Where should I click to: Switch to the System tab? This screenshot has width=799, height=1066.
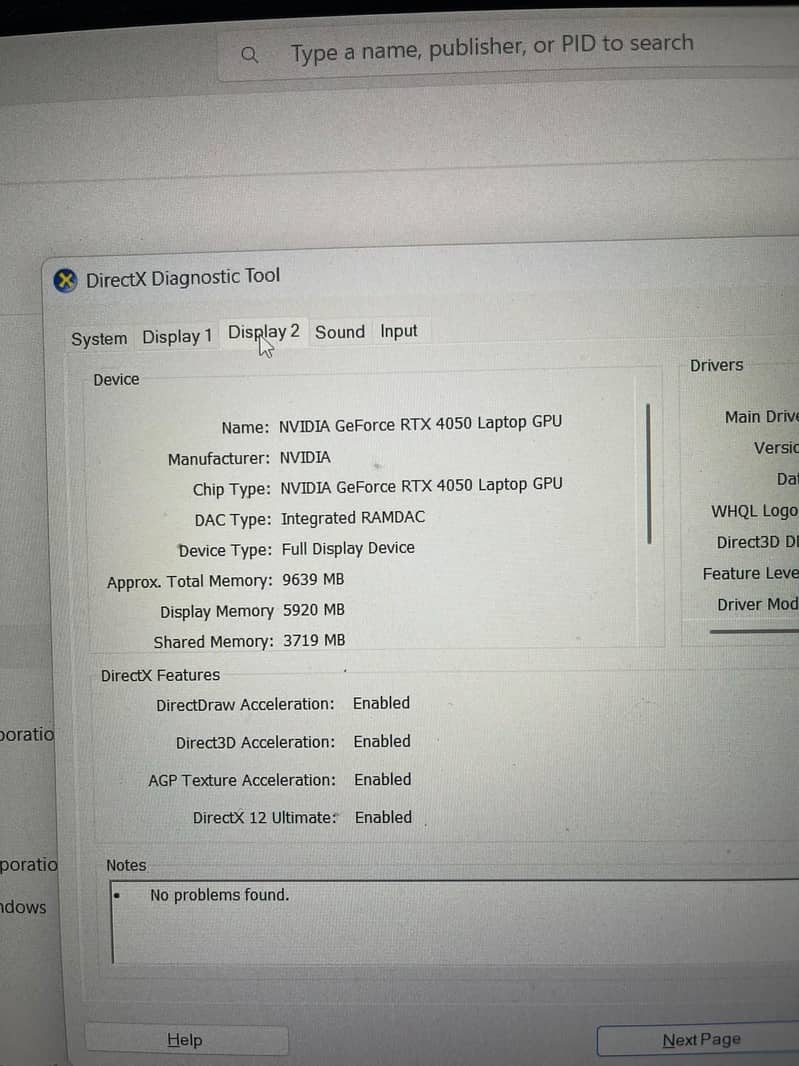tap(99, 339)
